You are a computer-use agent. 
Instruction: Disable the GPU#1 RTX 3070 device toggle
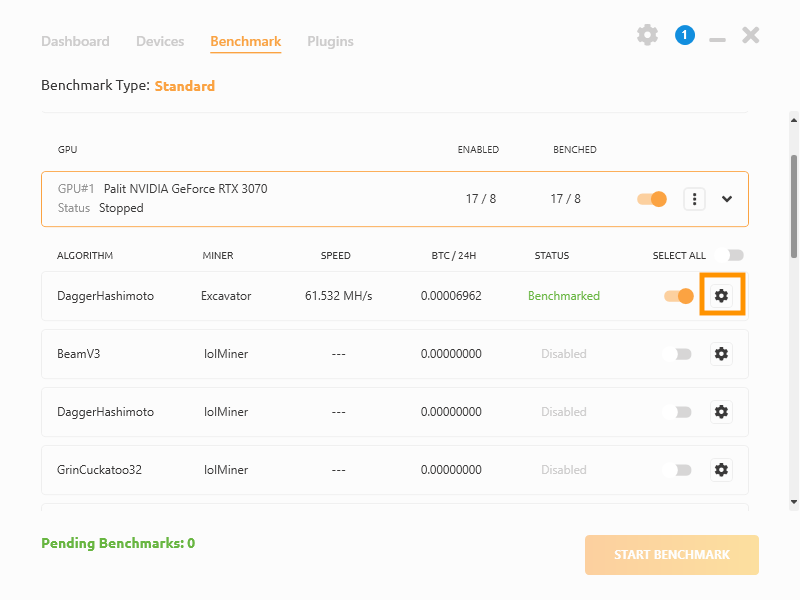tap(651, 198)
